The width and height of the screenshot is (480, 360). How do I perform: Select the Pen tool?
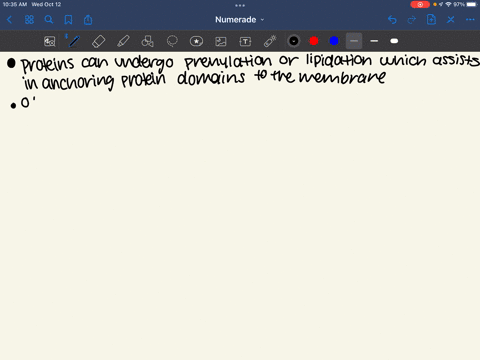[x=74, y=41]
